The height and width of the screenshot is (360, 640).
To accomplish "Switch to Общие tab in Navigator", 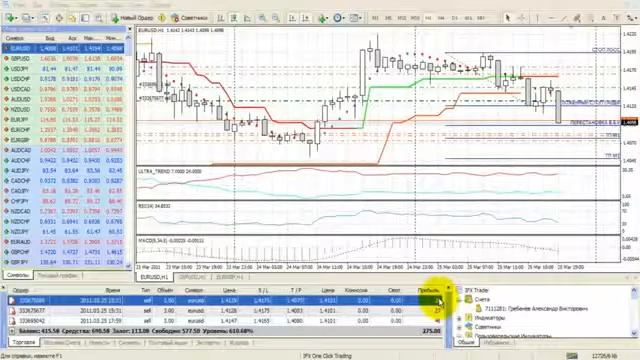I will [x=466, y=342].
